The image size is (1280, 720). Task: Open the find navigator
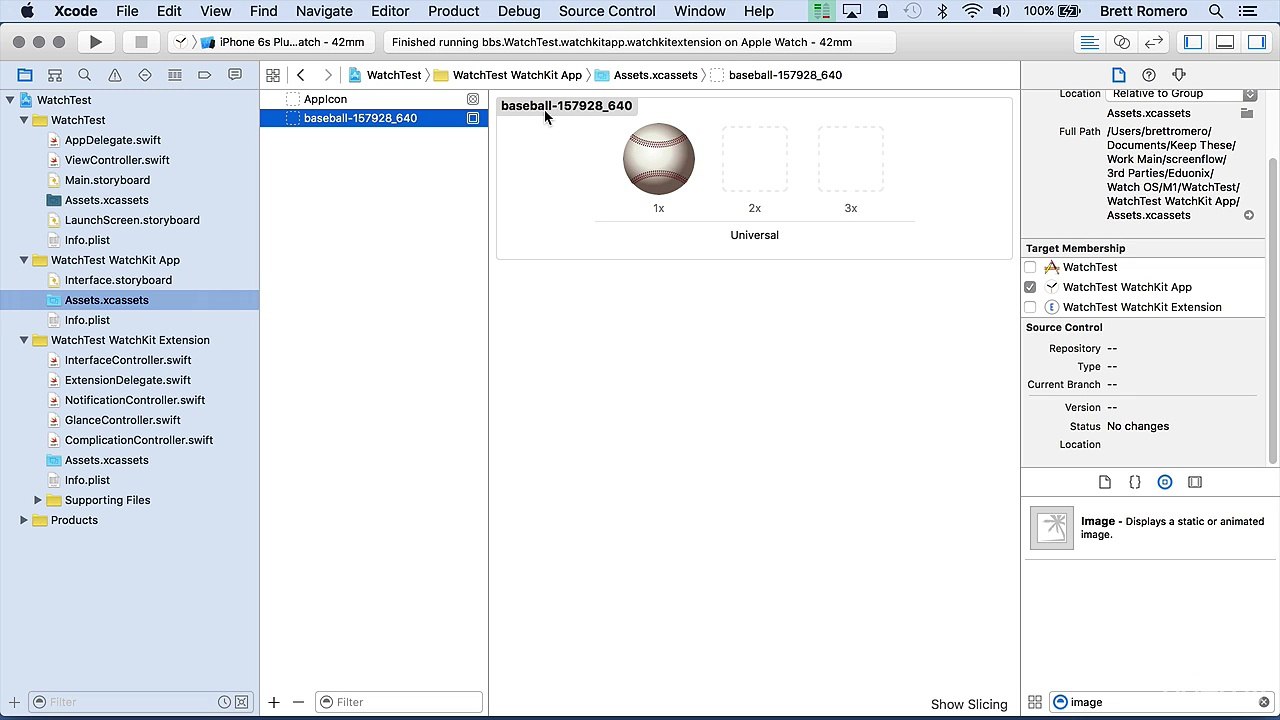click(85, 75)
